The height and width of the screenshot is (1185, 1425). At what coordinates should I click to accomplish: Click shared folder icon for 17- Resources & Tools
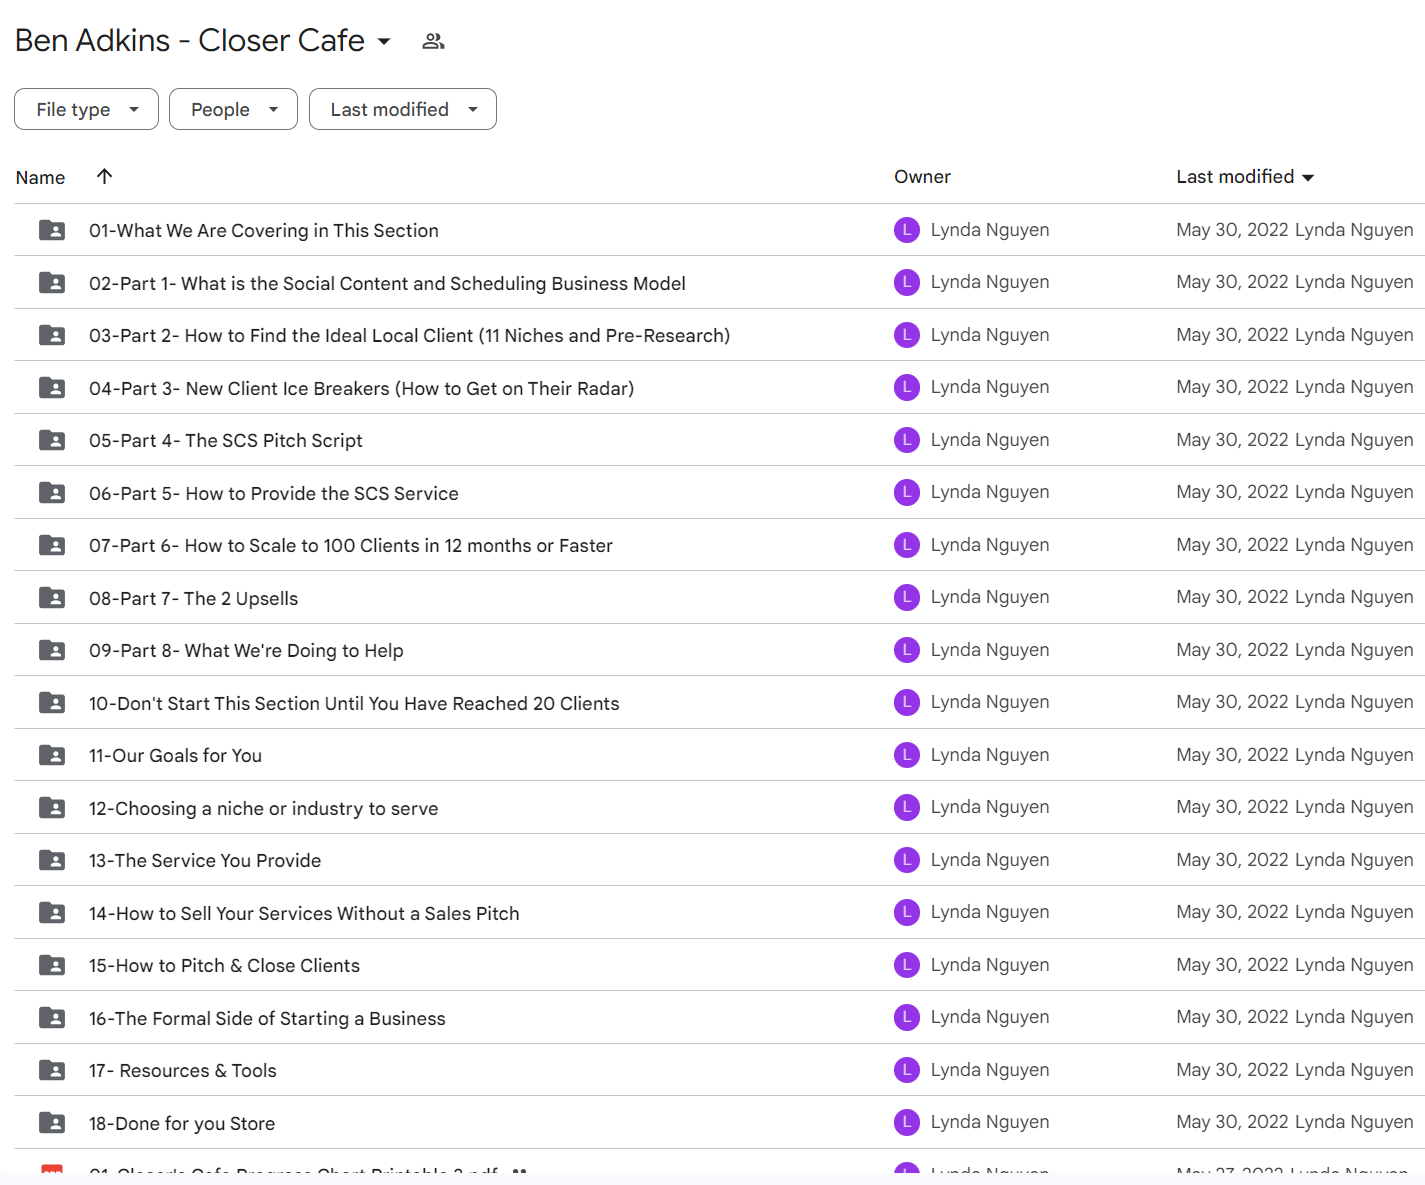(52, 1070)
